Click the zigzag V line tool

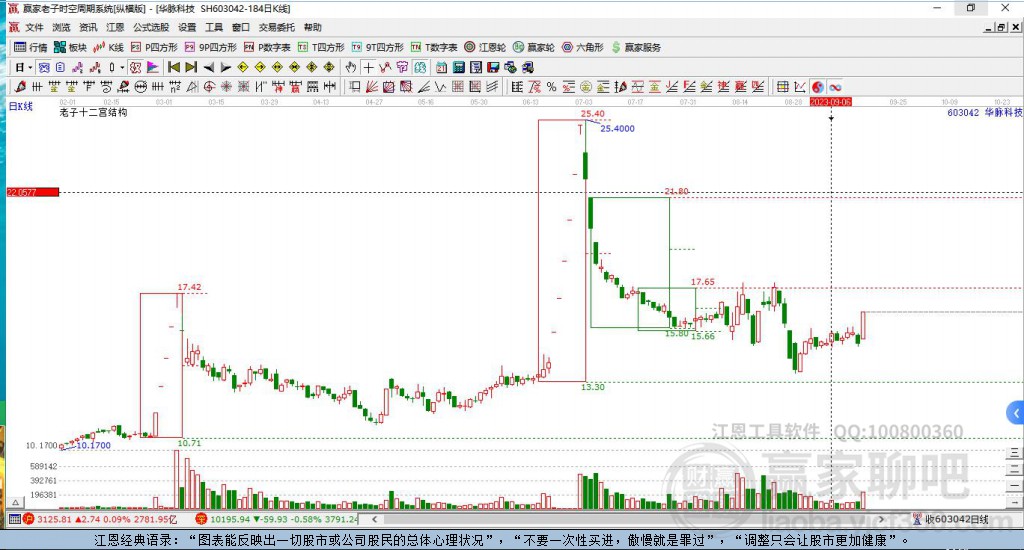point(441,86)
